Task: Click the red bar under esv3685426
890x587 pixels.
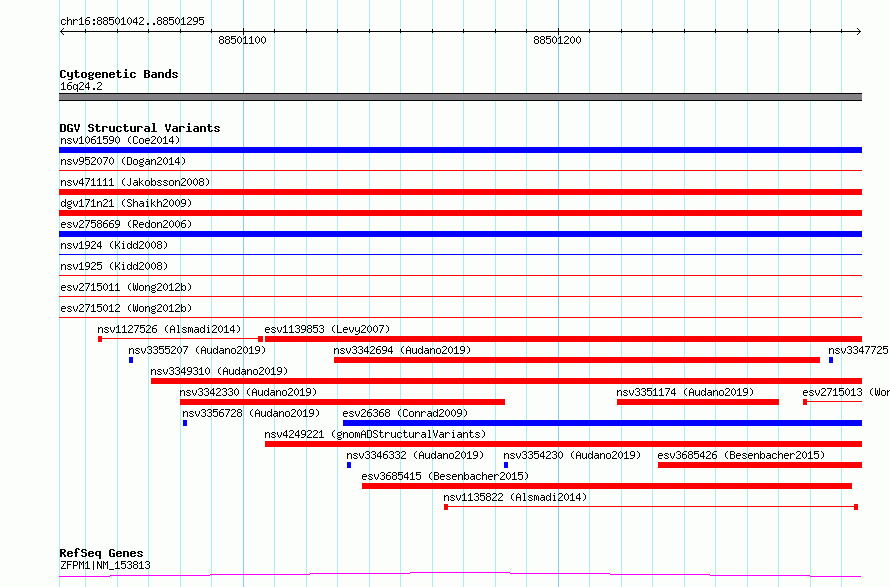Action: (760, 465)
